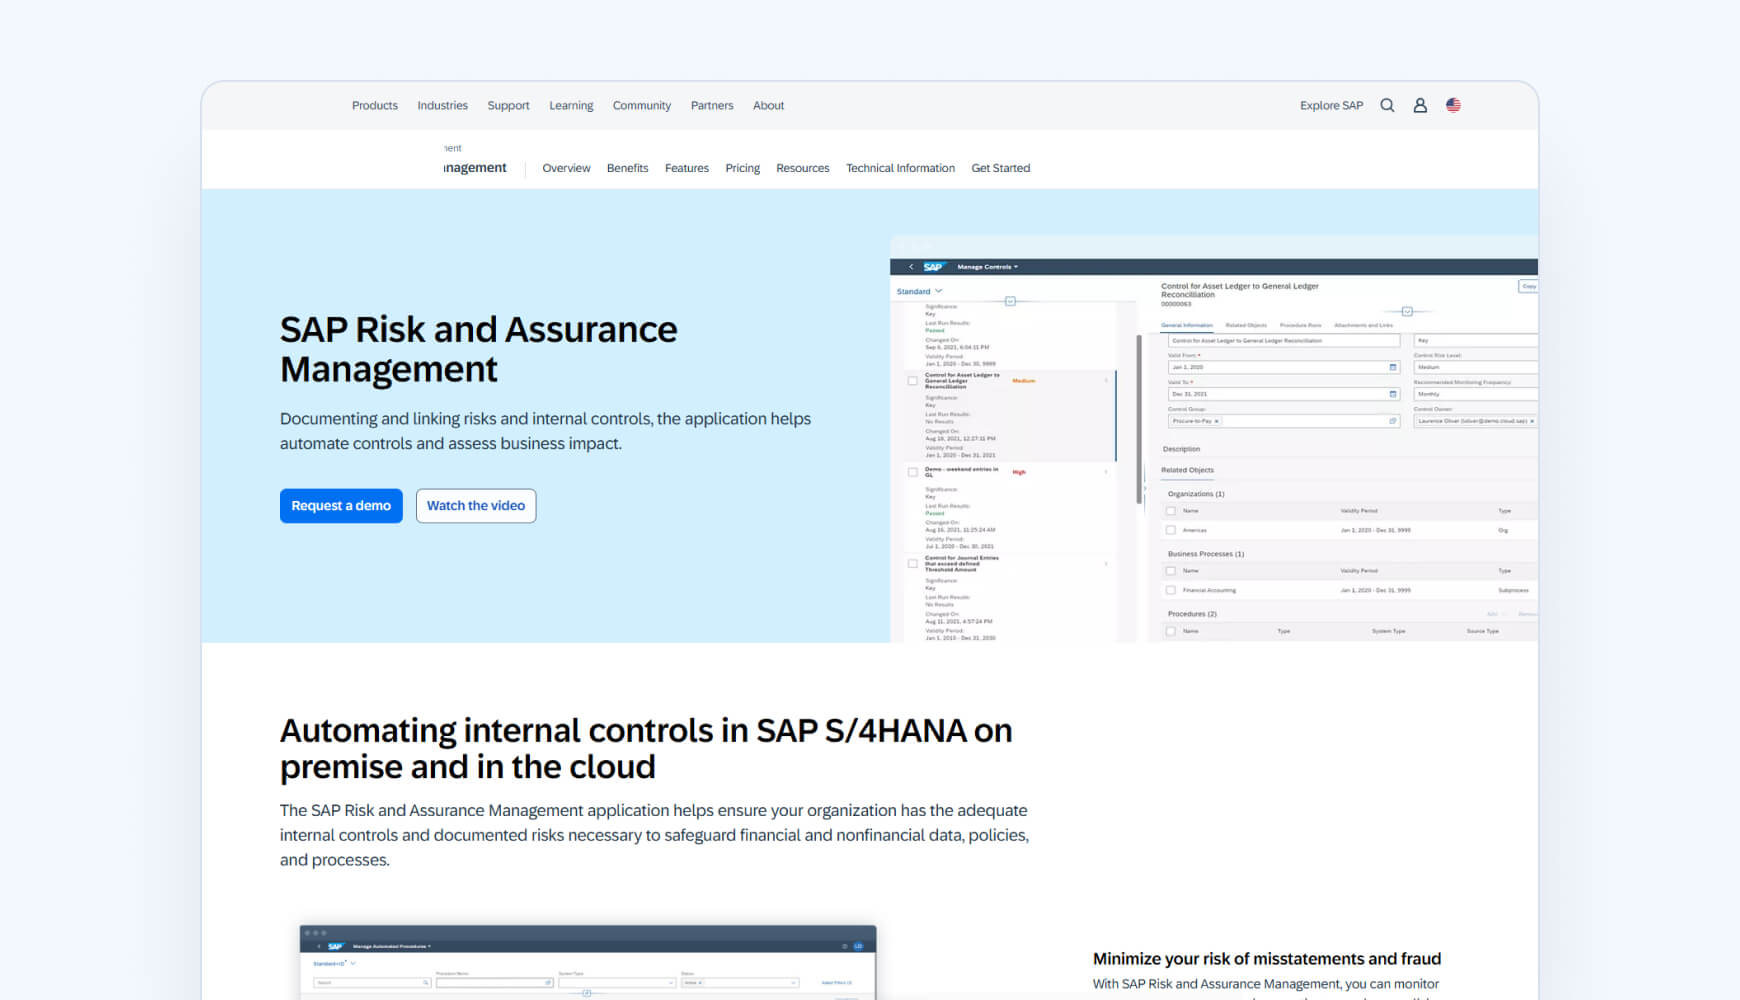The image size is (1740, 1000).
Task: Tick the Americas organization row checkbox
Action: pos(1171,530)
